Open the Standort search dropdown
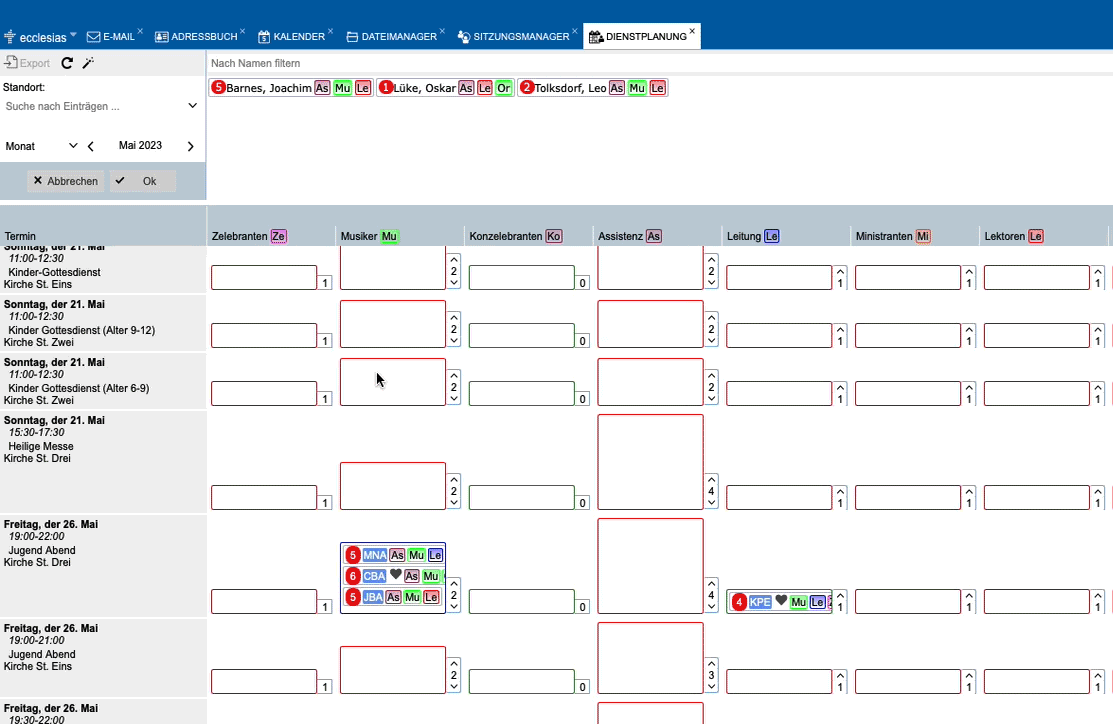Screen dimensions: 1113x724 click(x=193, y=106)
